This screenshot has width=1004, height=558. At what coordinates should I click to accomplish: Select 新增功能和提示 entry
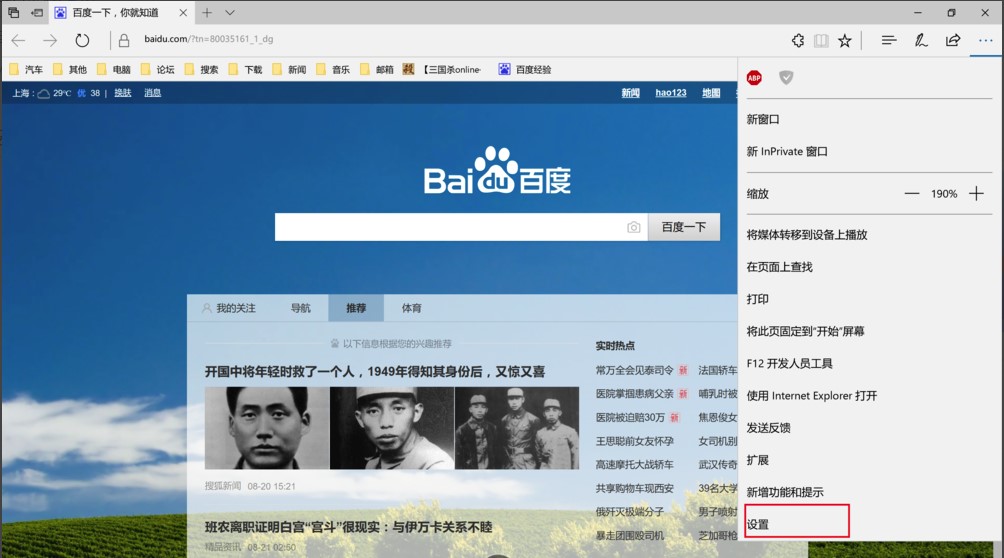pos(785,492)
